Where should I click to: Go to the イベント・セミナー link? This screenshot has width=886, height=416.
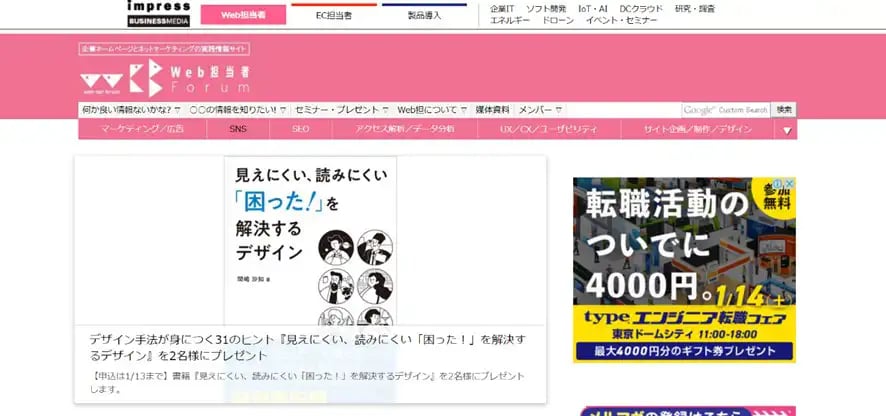click(x=621, y=20)
